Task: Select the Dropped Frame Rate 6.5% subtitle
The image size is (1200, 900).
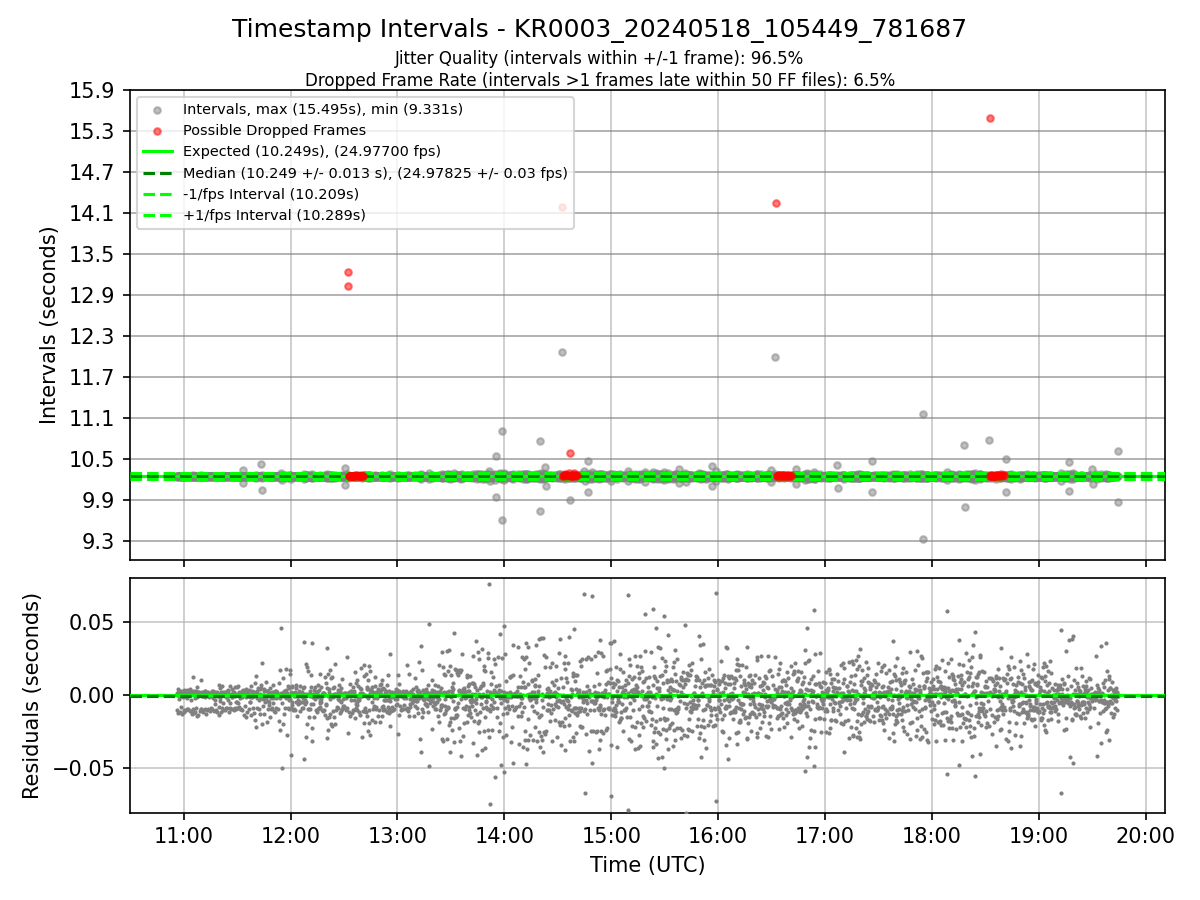Action: [x=599, y=79]
